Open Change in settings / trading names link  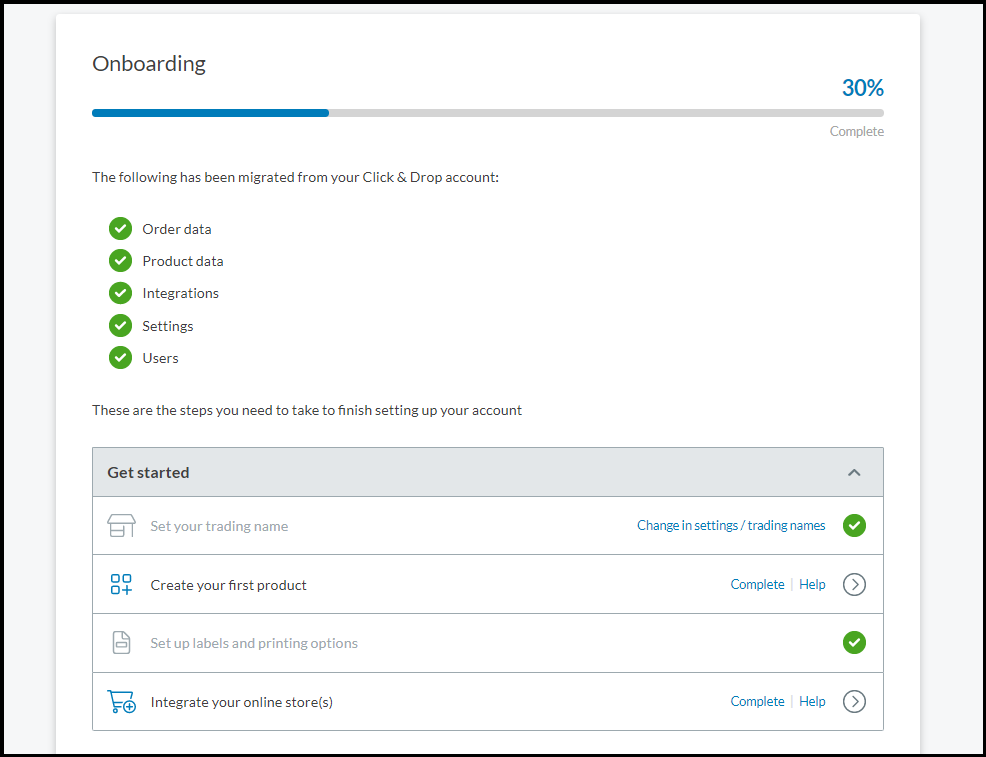click(731, 526)
